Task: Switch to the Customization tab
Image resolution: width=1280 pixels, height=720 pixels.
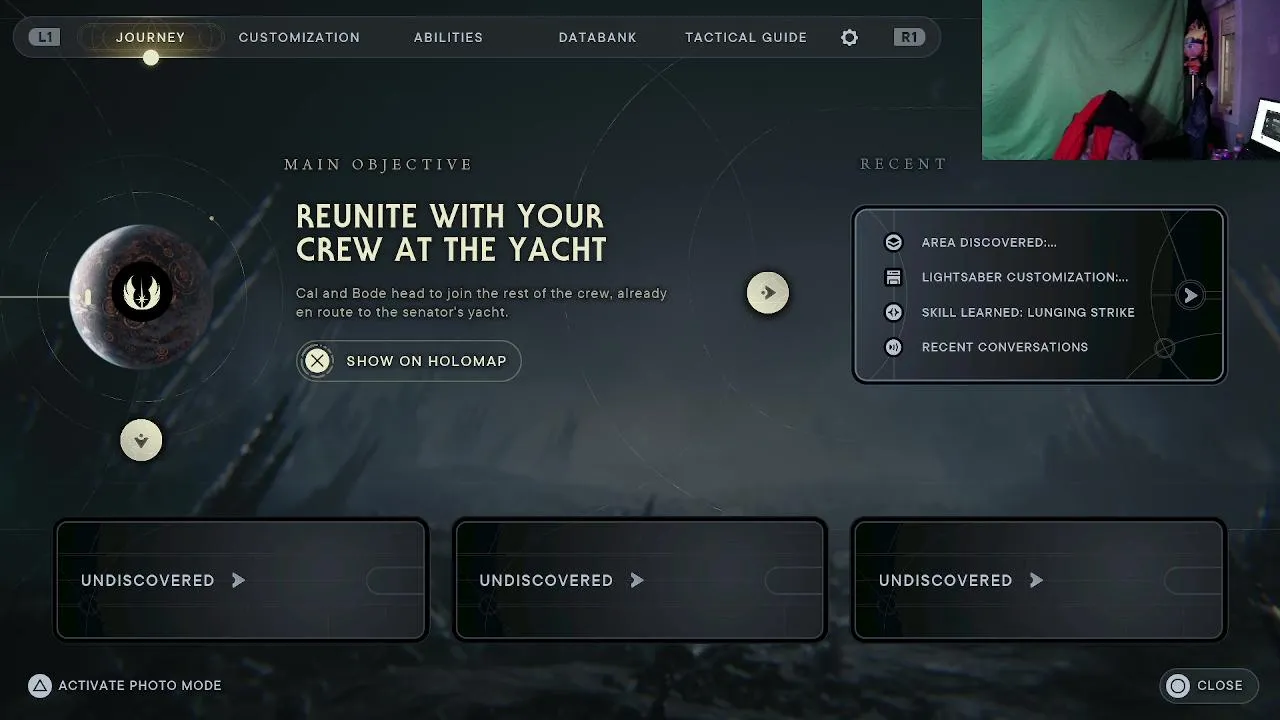Action: pos(299,37)
